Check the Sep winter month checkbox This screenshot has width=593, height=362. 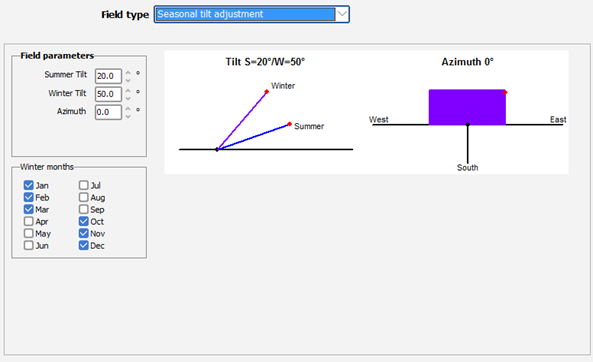pyautogui.click(x=84, y=209)
